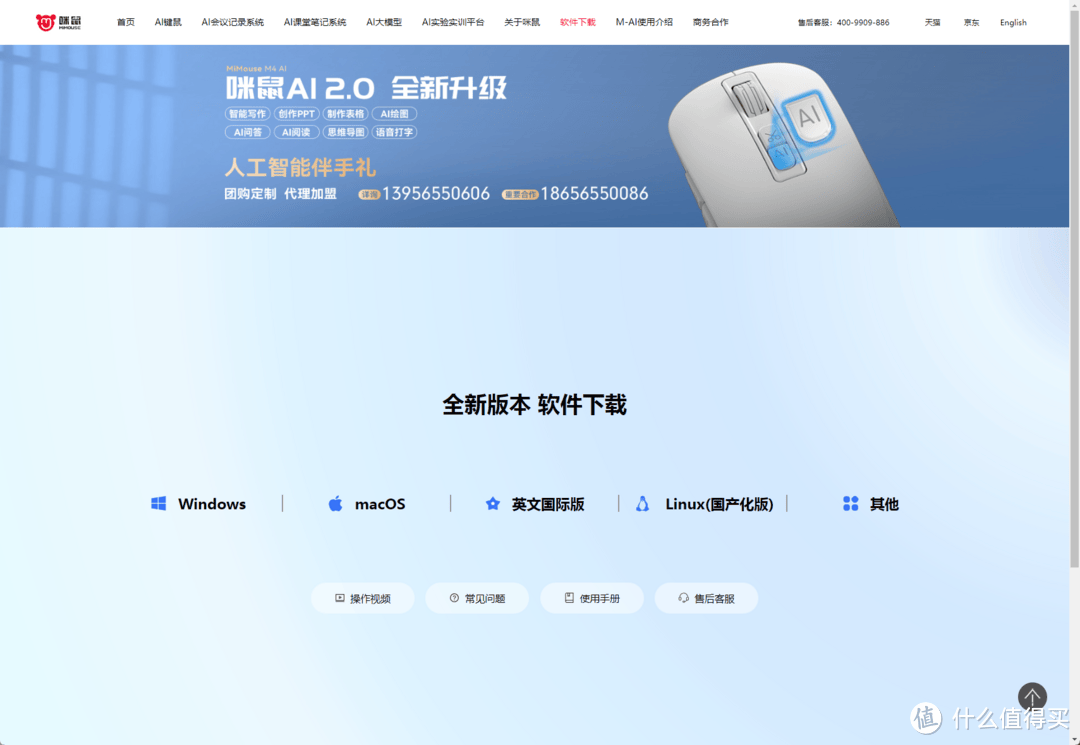
Task: Contact 售后客服 support button
Action: (x=706, y=598)
